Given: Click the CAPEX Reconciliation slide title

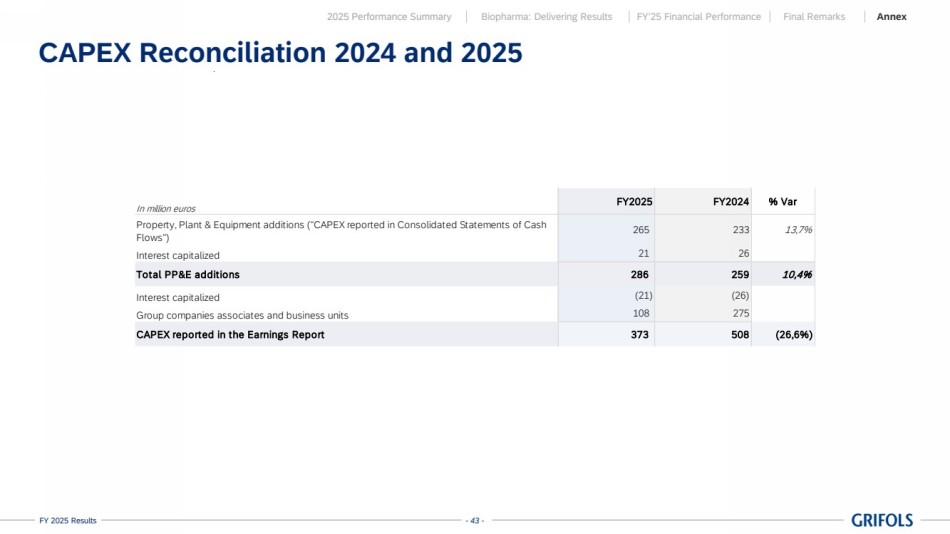Looking at the screenshot, I should pyautogui.click(x=280, y=53).
